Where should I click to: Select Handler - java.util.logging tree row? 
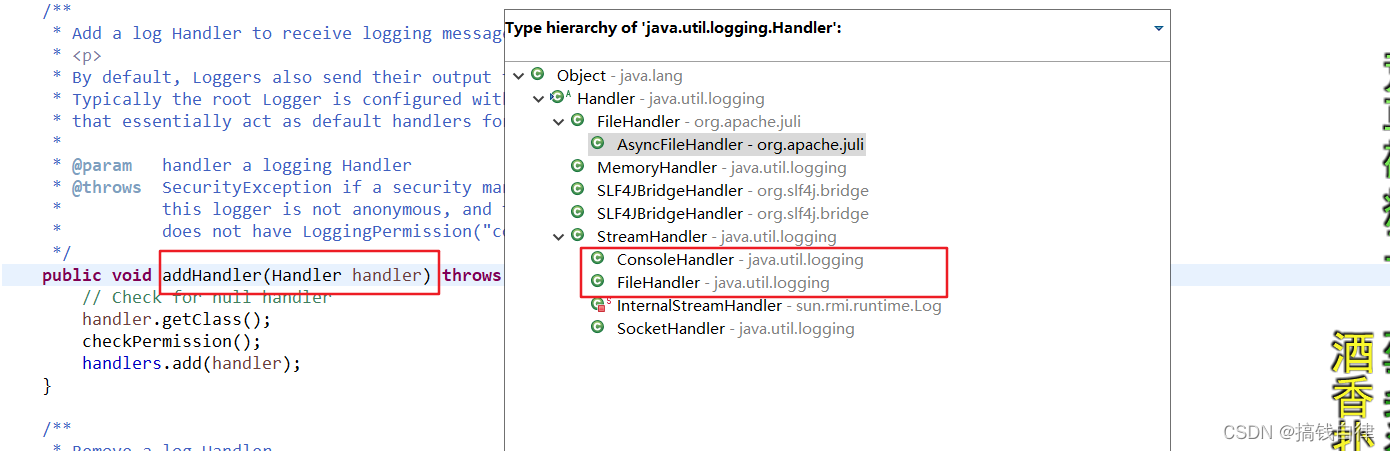coord(671,99)
